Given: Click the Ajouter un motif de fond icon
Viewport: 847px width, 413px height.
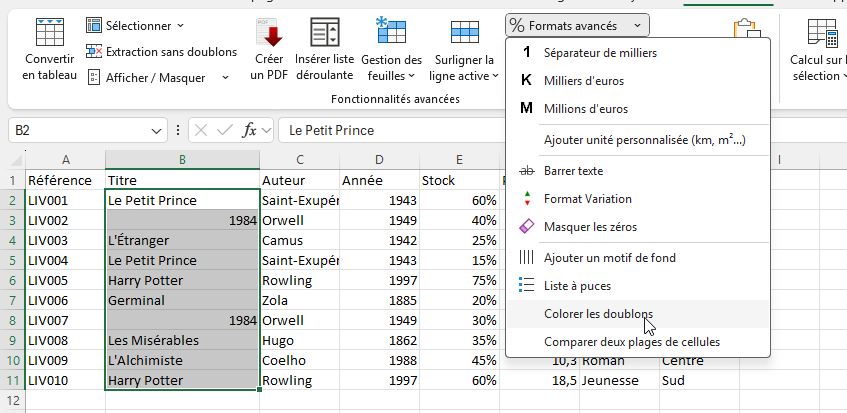Looking at the screenshot, I should coord(526,258).
